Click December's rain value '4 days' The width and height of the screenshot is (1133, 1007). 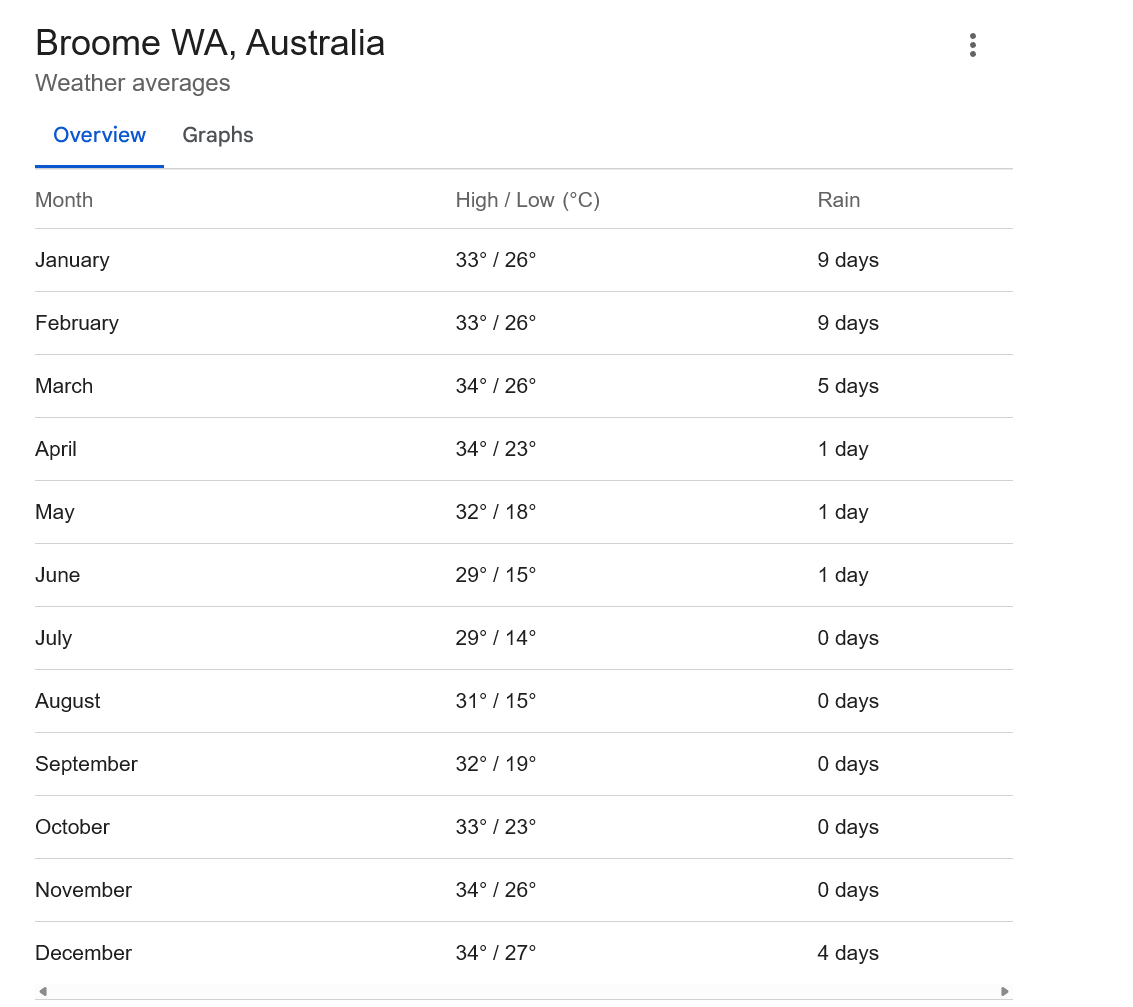pos(848,953)
